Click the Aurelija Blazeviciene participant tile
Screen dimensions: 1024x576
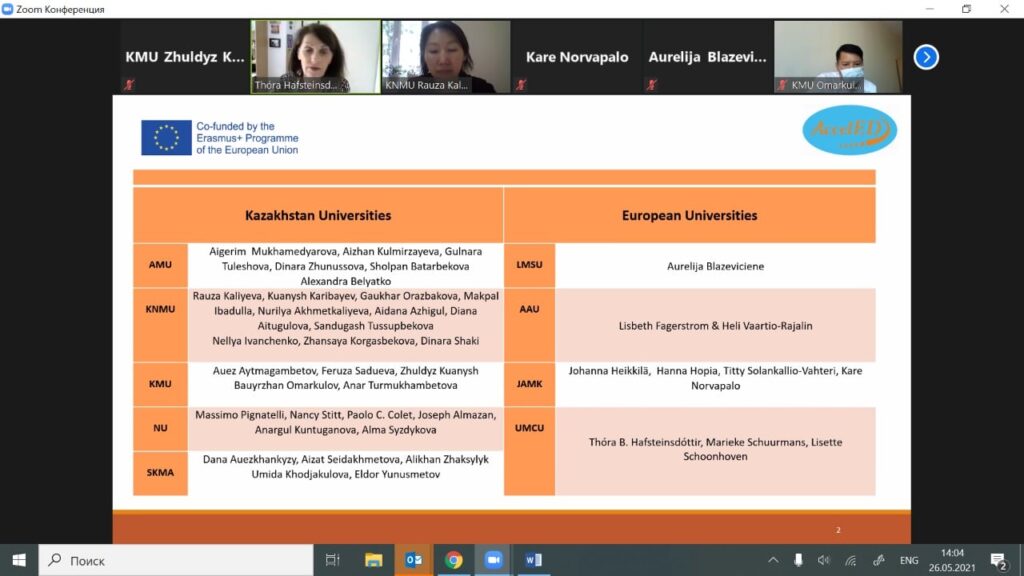(708, 57)
